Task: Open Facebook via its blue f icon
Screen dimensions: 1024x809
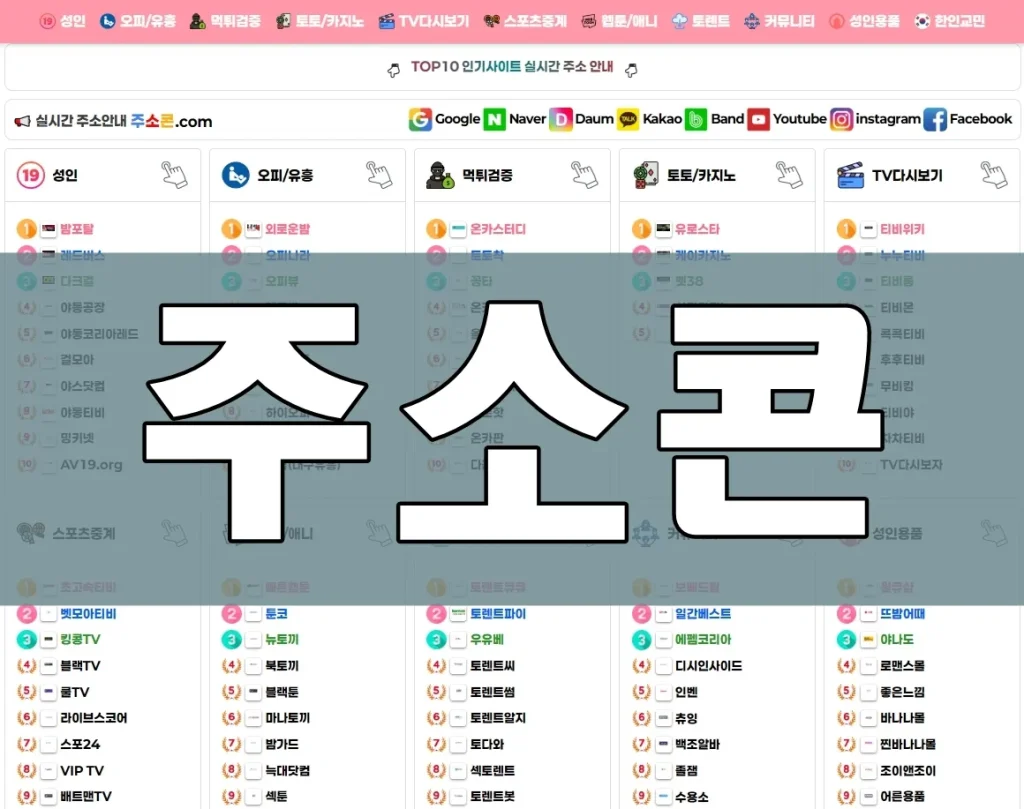Action: click(934, 119)
